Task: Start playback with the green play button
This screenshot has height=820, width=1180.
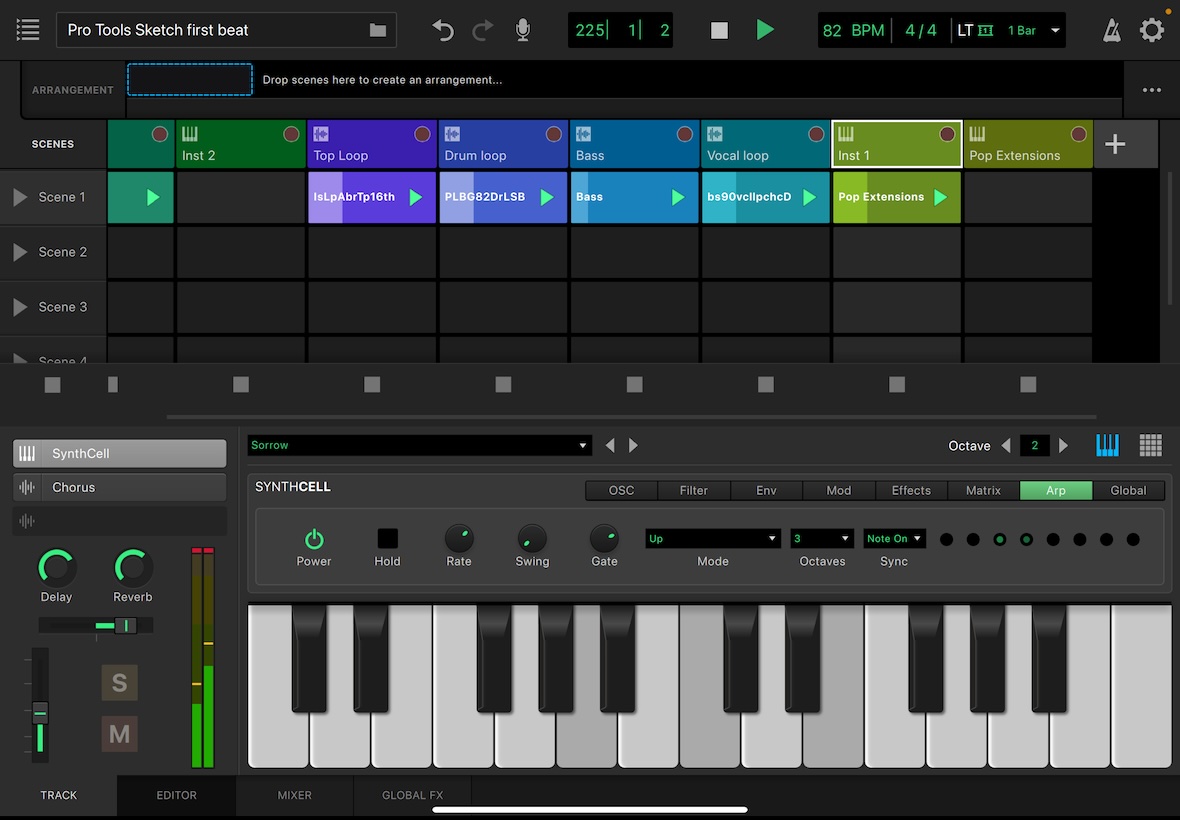Action: coord(765,30)
